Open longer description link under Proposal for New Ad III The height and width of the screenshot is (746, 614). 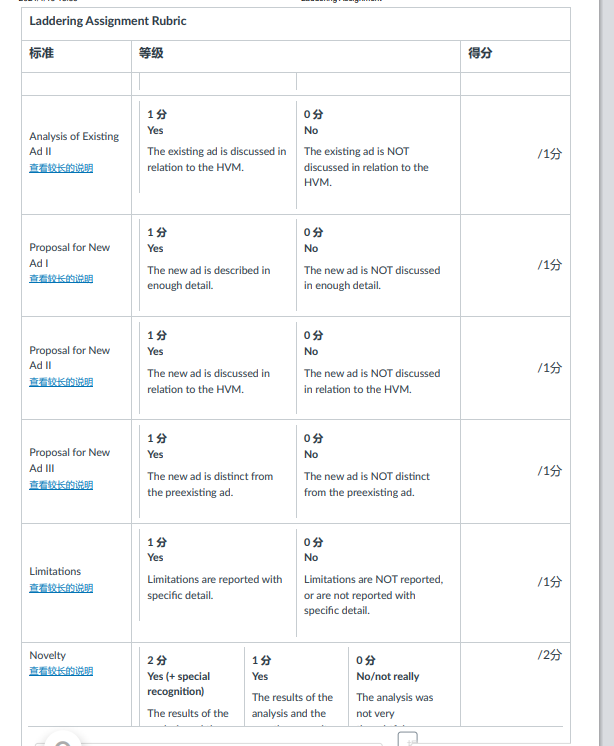tap(61, 485)
